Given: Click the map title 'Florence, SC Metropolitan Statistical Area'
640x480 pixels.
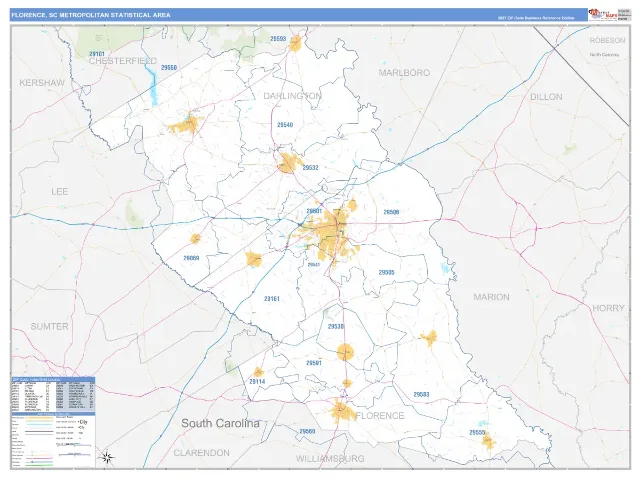Looking at the screenshot, I should click(91, 15).
